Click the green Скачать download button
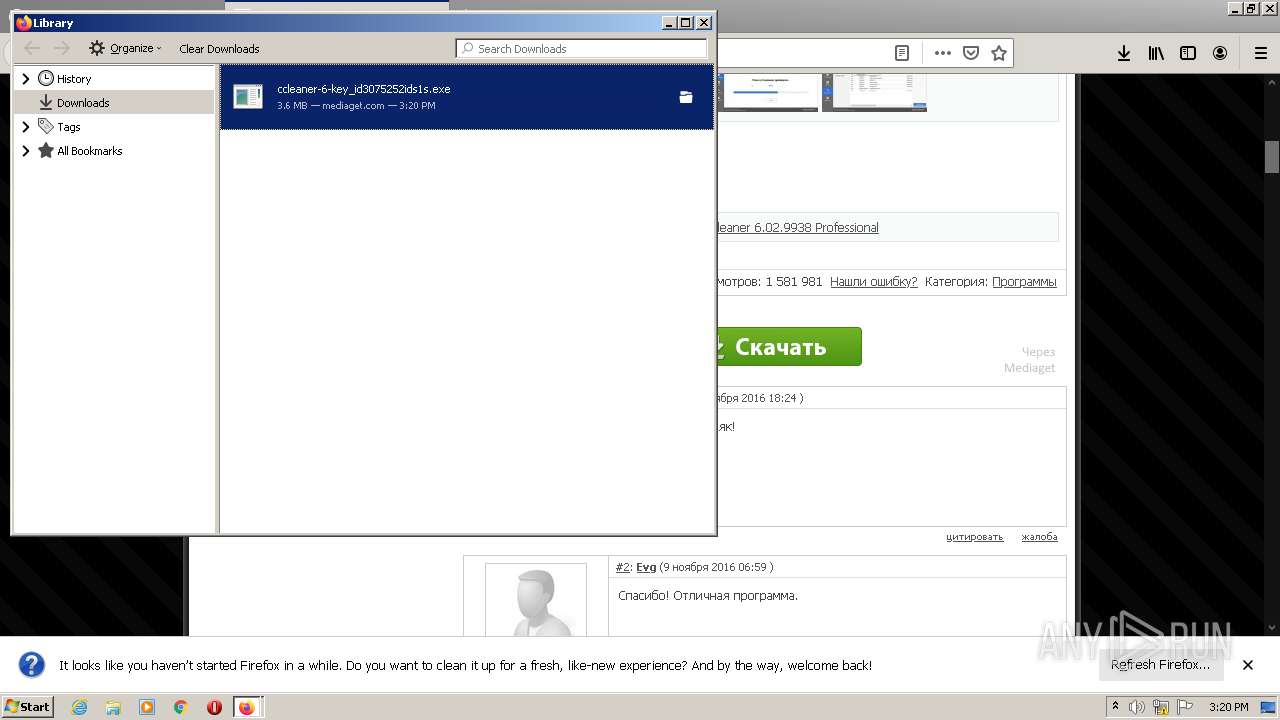 [x=788, y=347]
